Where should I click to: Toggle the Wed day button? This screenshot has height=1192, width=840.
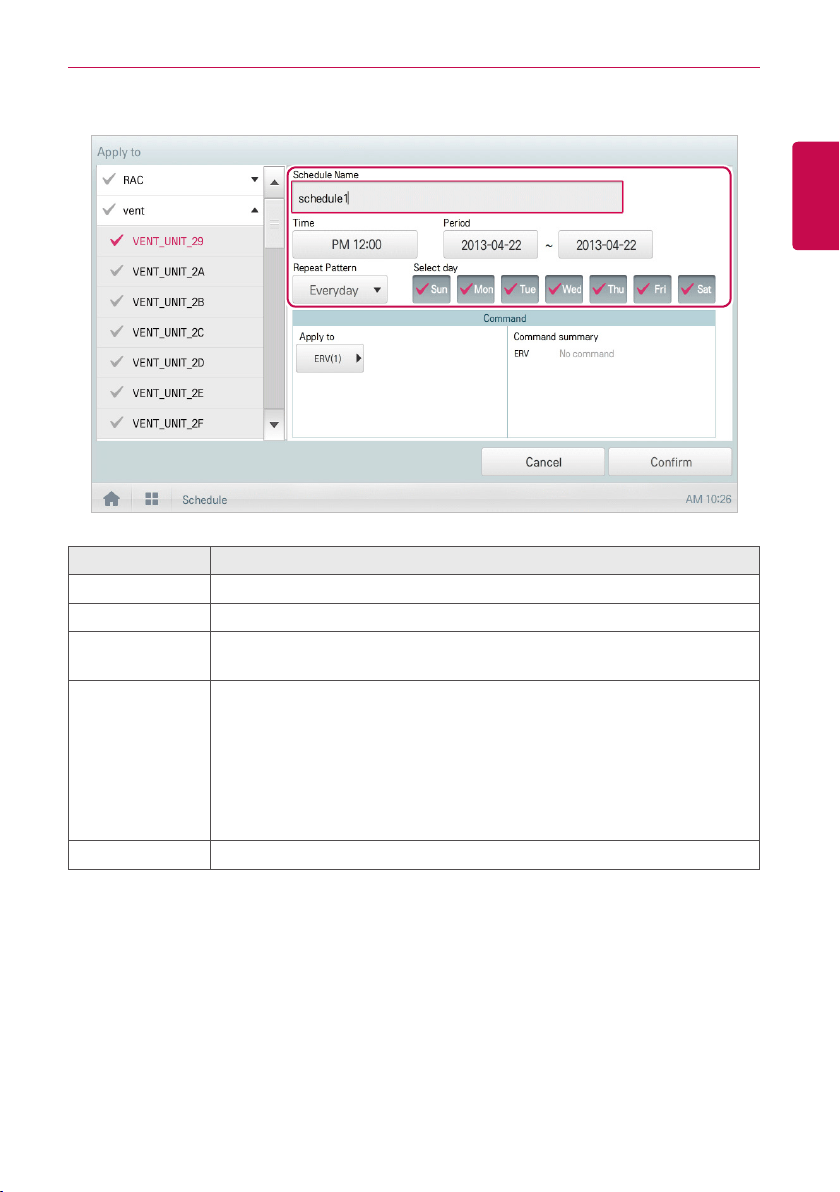tap(564, 289)
